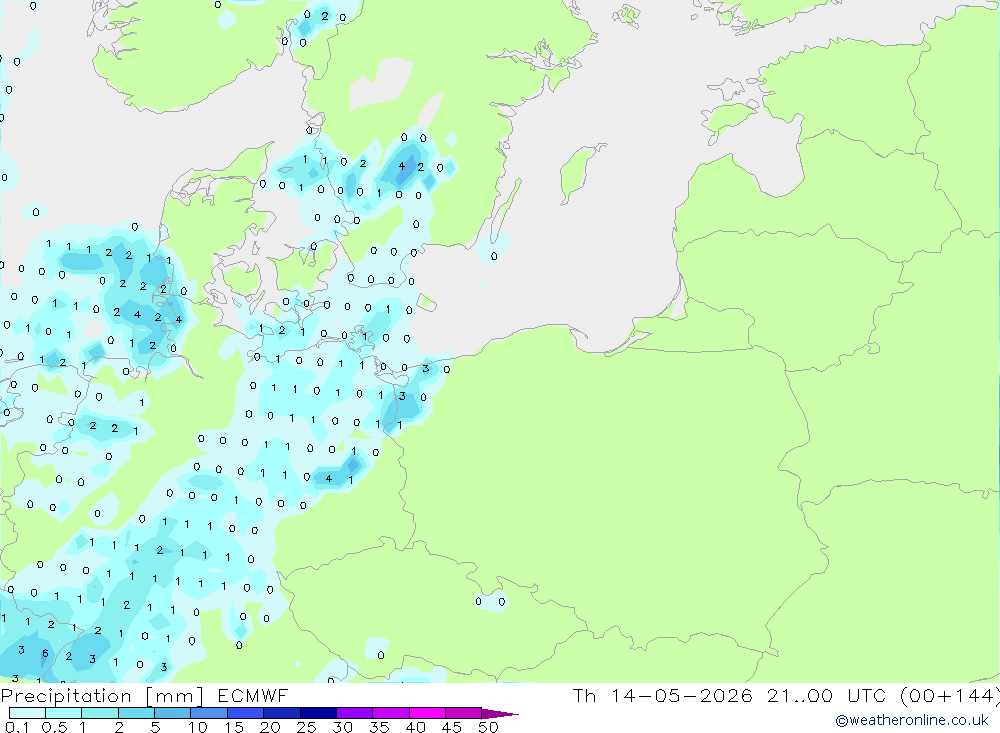The height and width of the screenshot is (733, 1000).
Task: Click the legend label 30
Action: (x=343, y=727)
